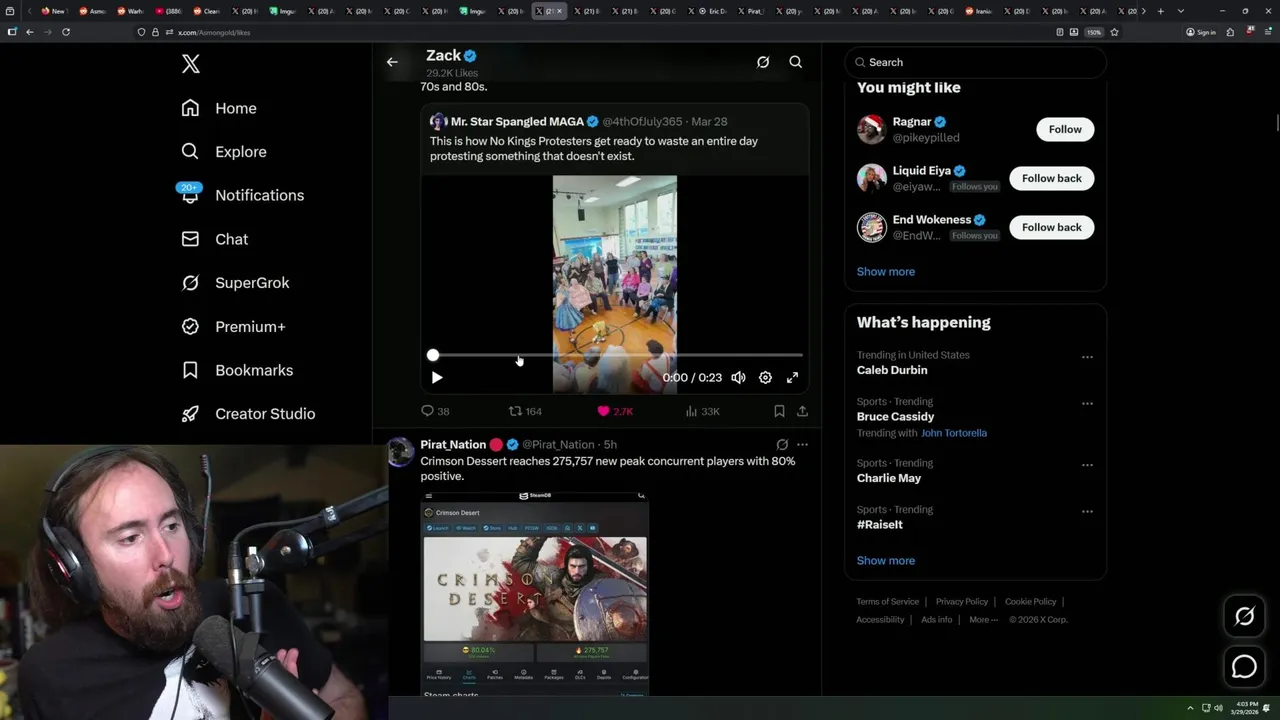Open Pirat_Nation profile avatar
Screen dimensions: 1280x720
tap(401, 452)
